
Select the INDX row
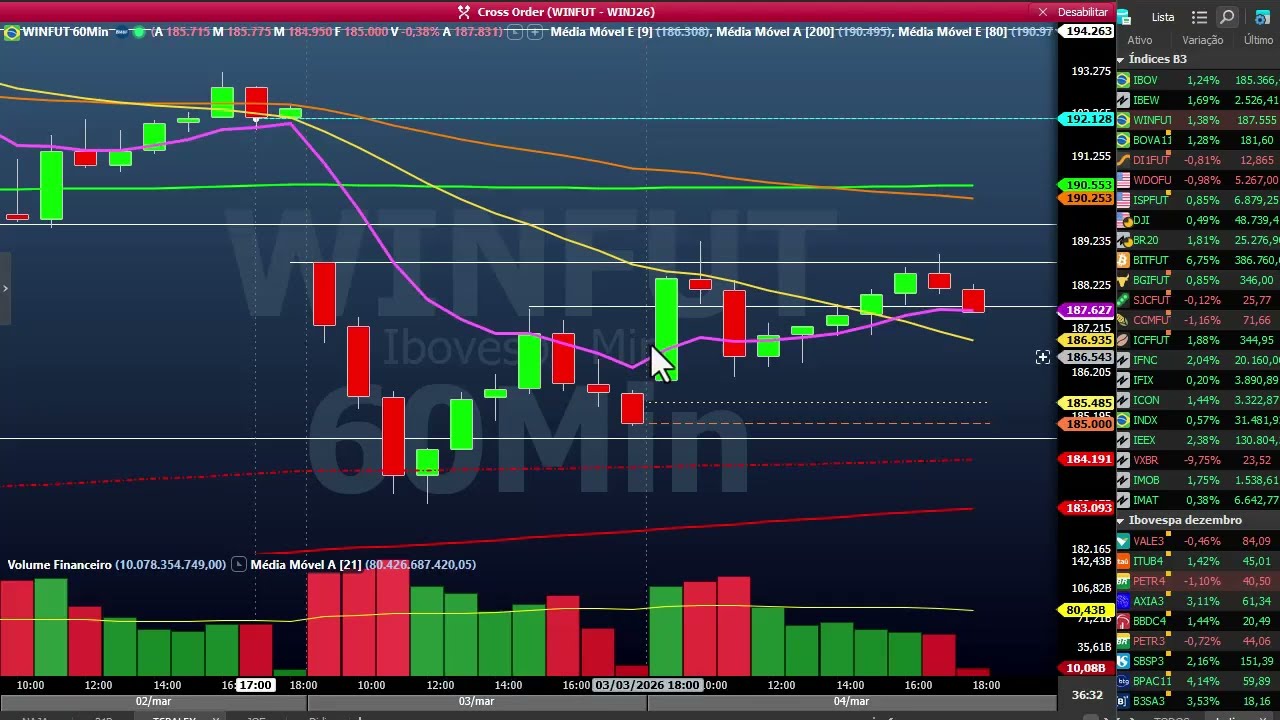coord(1198,420)
